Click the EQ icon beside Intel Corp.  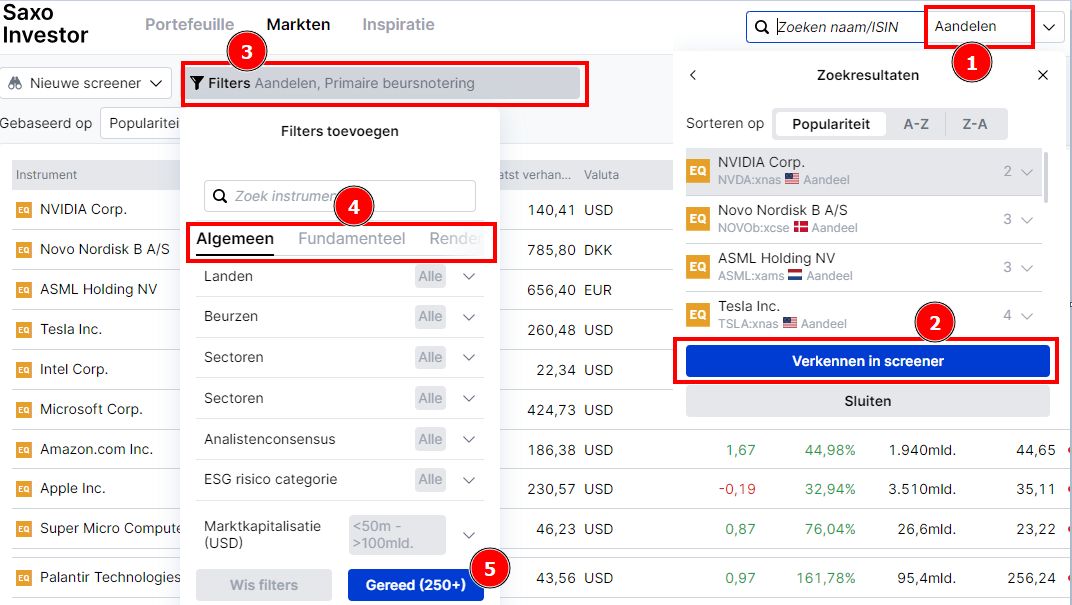(24, 370)
